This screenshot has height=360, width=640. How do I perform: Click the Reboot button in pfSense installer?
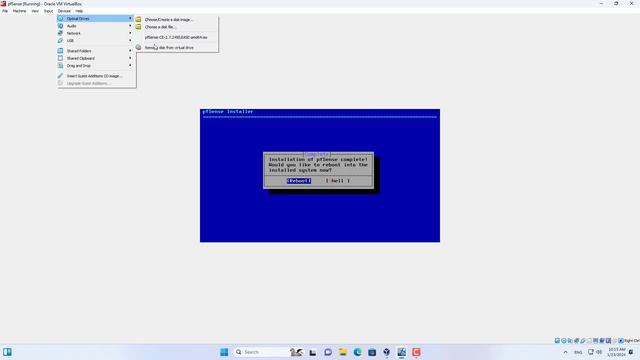tap(299, 180)
